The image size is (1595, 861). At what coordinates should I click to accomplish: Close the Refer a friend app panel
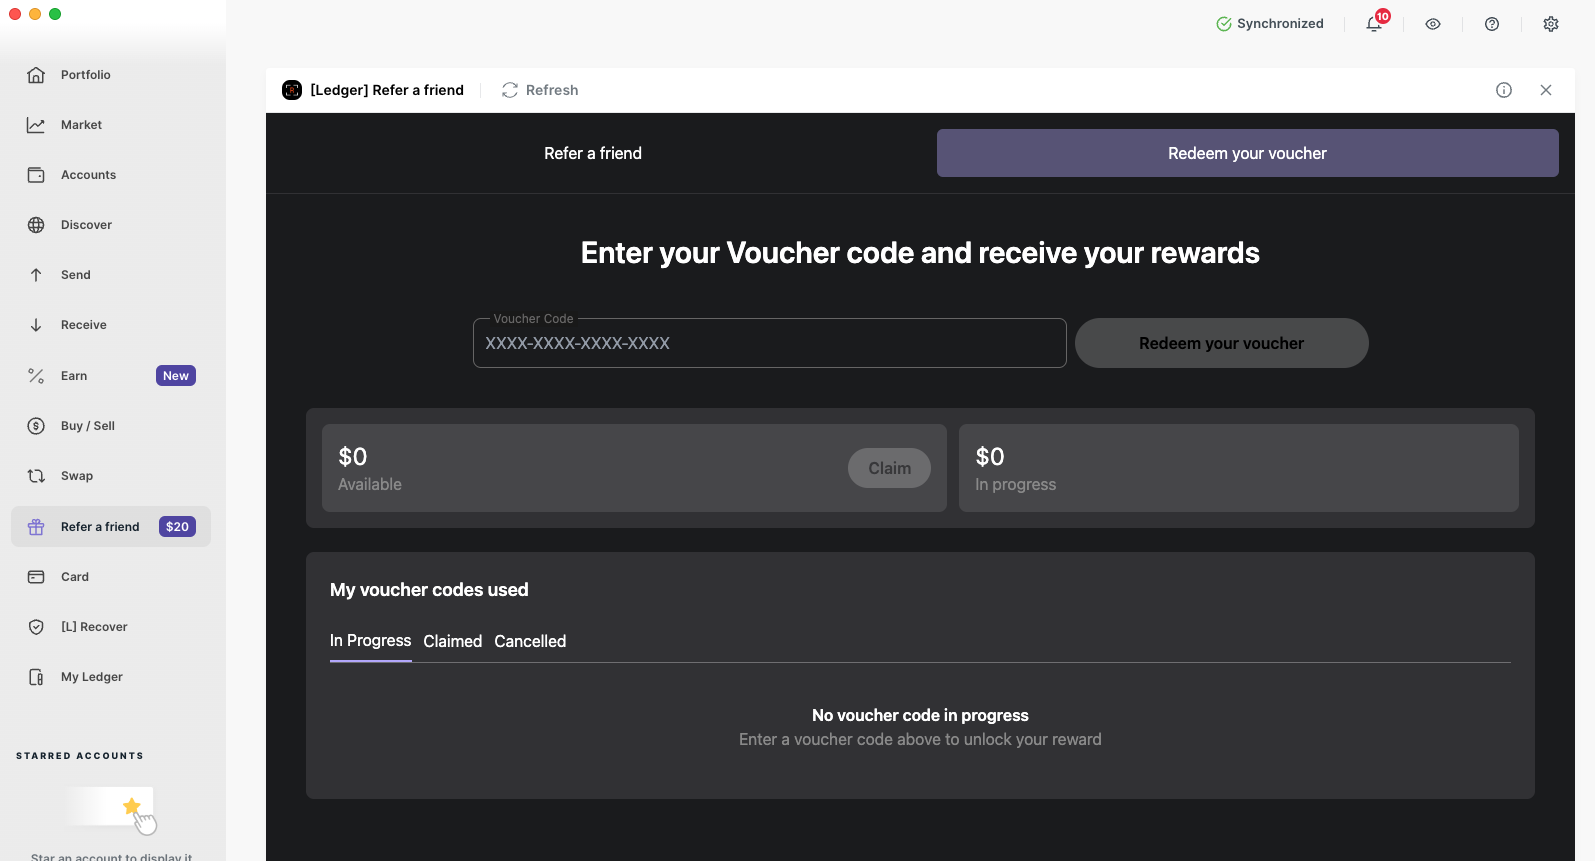[1546, 90]
